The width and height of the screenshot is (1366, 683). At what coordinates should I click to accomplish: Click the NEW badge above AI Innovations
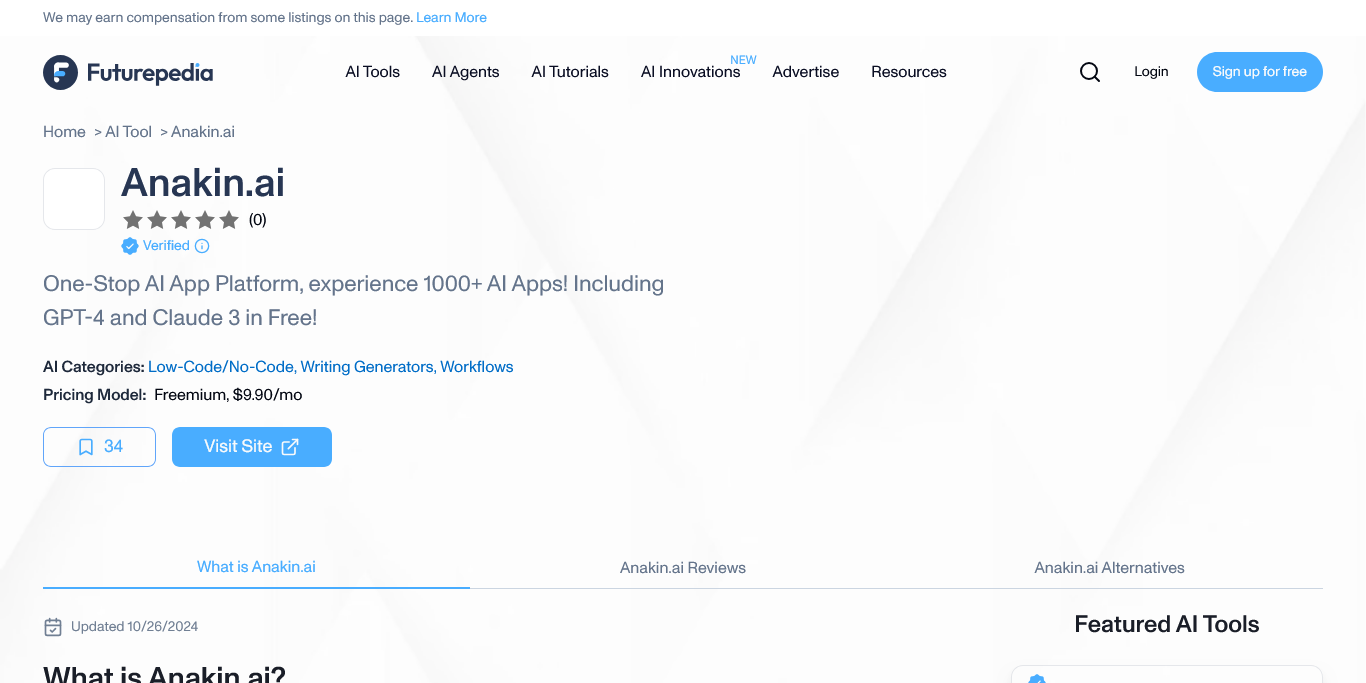[743, 60]
